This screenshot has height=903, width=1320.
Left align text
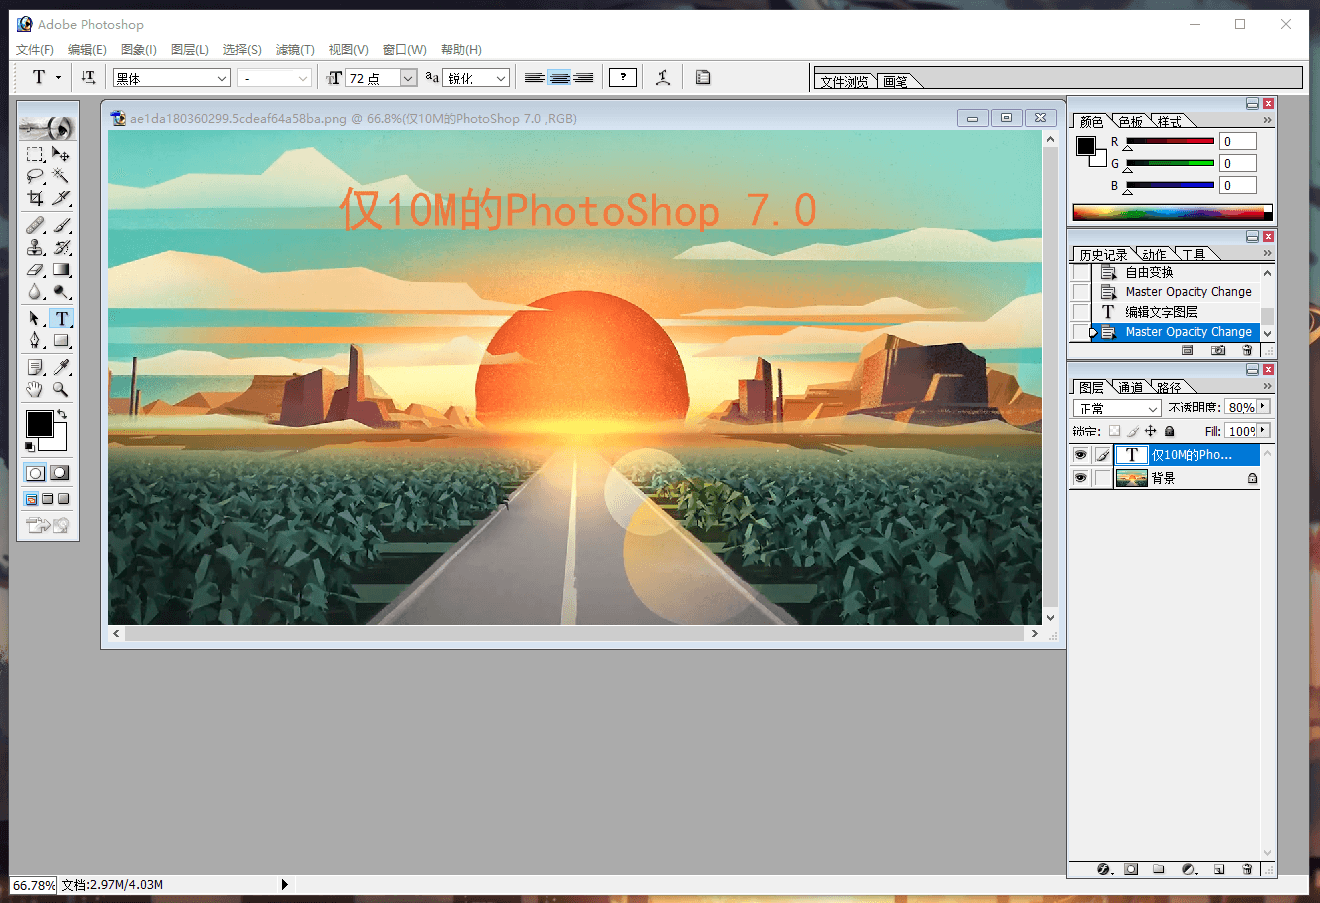coord(535,77)
